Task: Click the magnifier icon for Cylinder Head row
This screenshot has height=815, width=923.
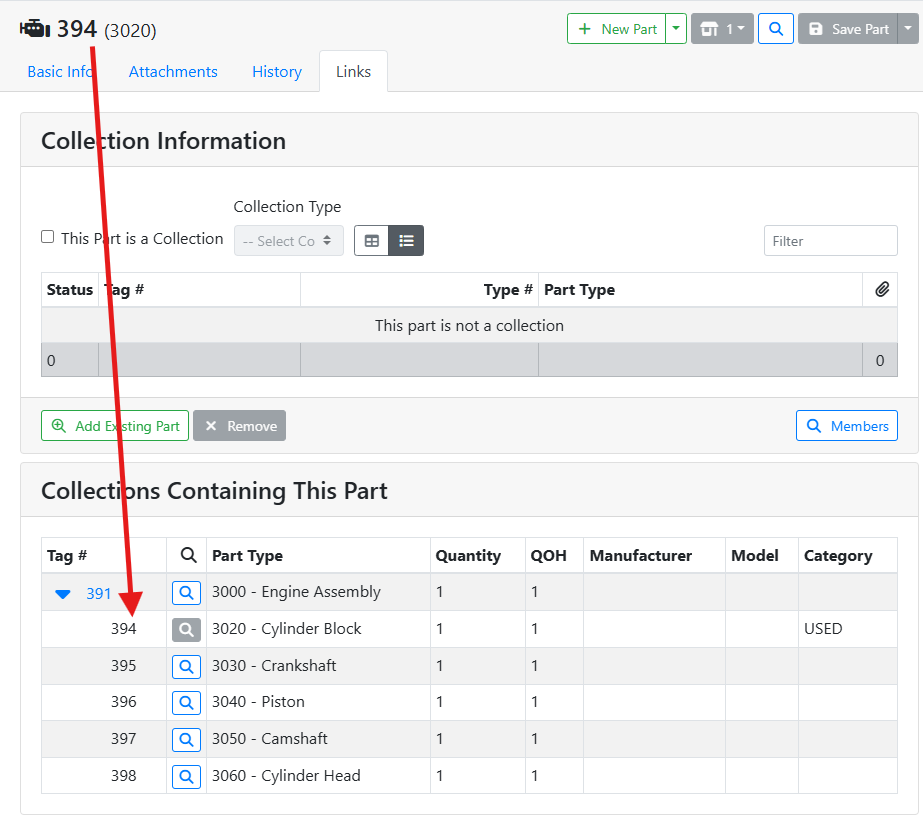Action: tap(186, 776)
